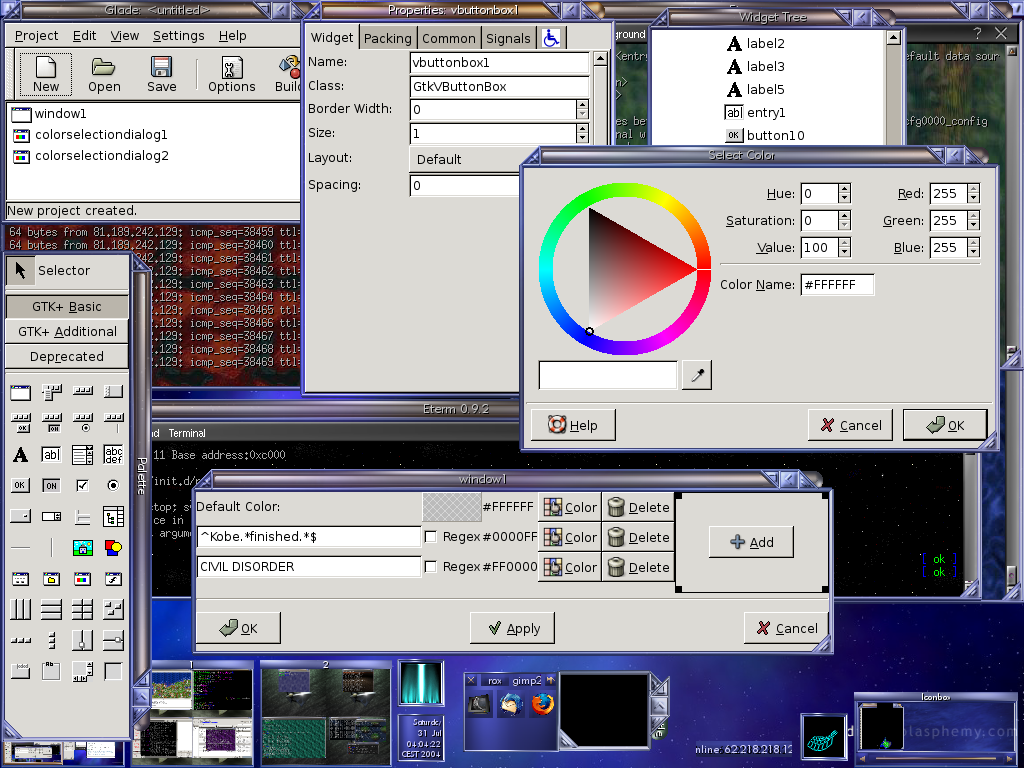Select the Label widget in the palette
1024x768 pixels.
click(x=20, y=455)
